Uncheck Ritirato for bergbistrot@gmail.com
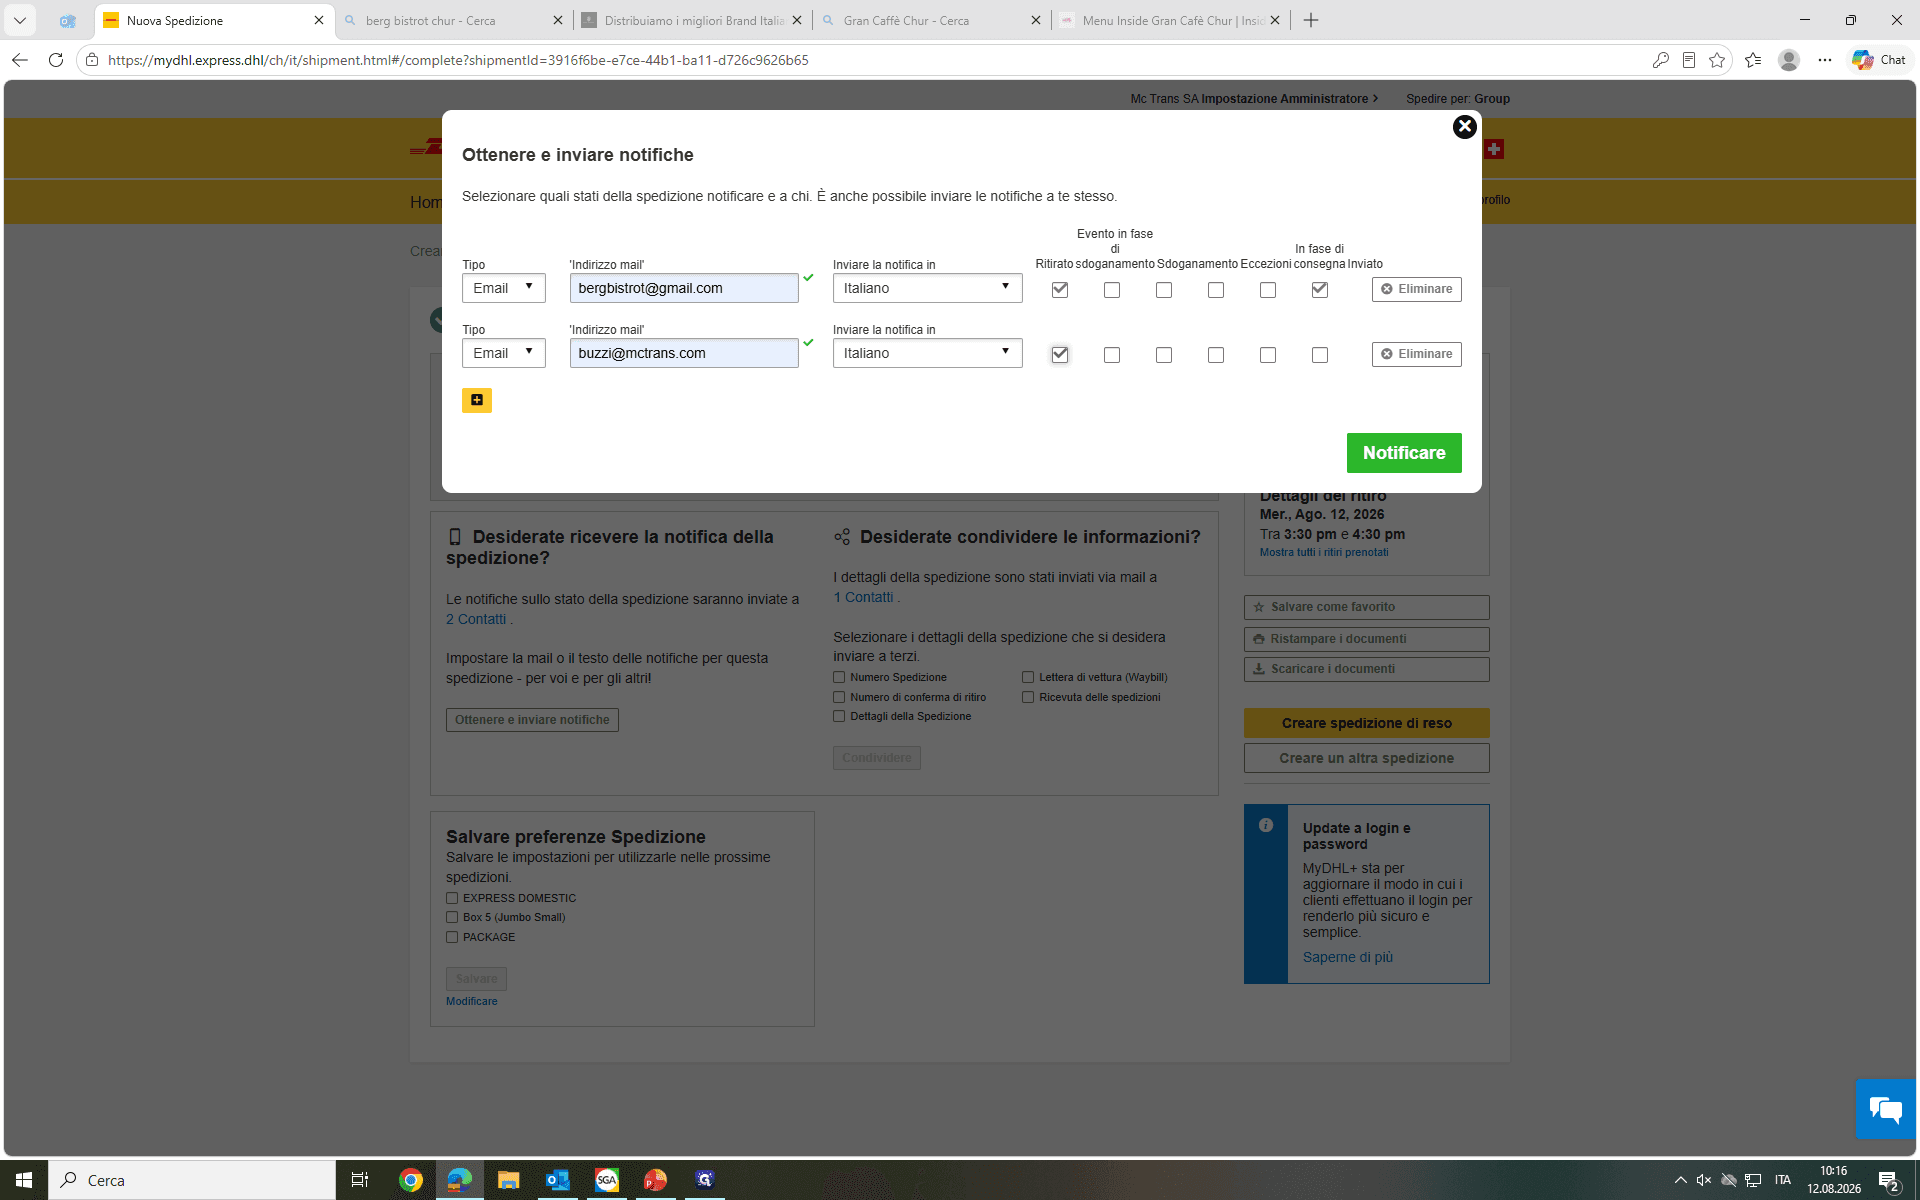This screenshot has width=1920, height=1200. [1060, 290]
